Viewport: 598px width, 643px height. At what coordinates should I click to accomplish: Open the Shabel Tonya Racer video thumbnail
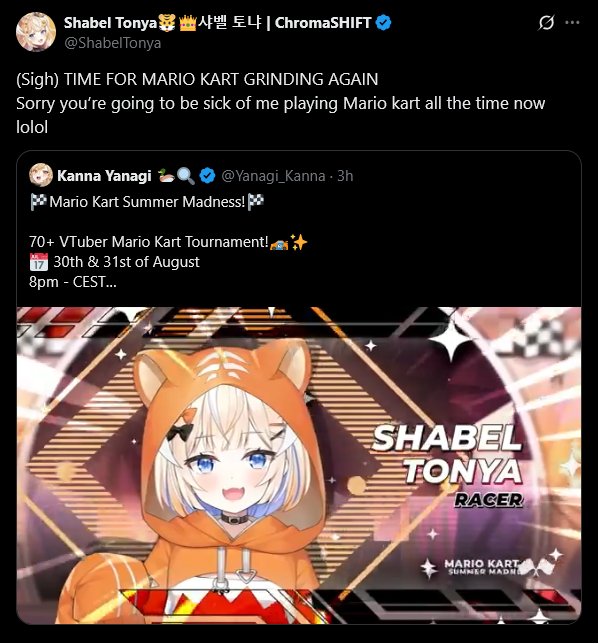pyautogui.click(x=299, y=465)
